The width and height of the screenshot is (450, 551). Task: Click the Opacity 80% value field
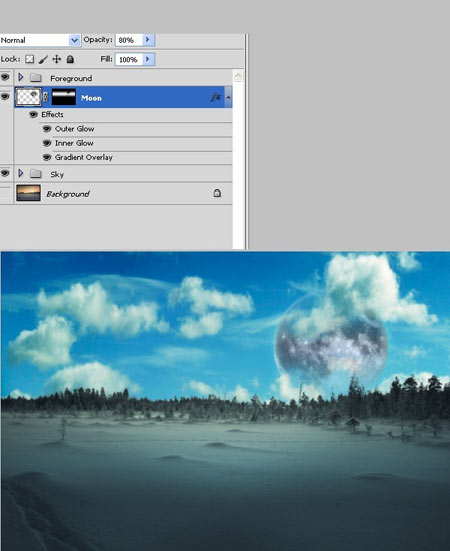click(129, 40)
